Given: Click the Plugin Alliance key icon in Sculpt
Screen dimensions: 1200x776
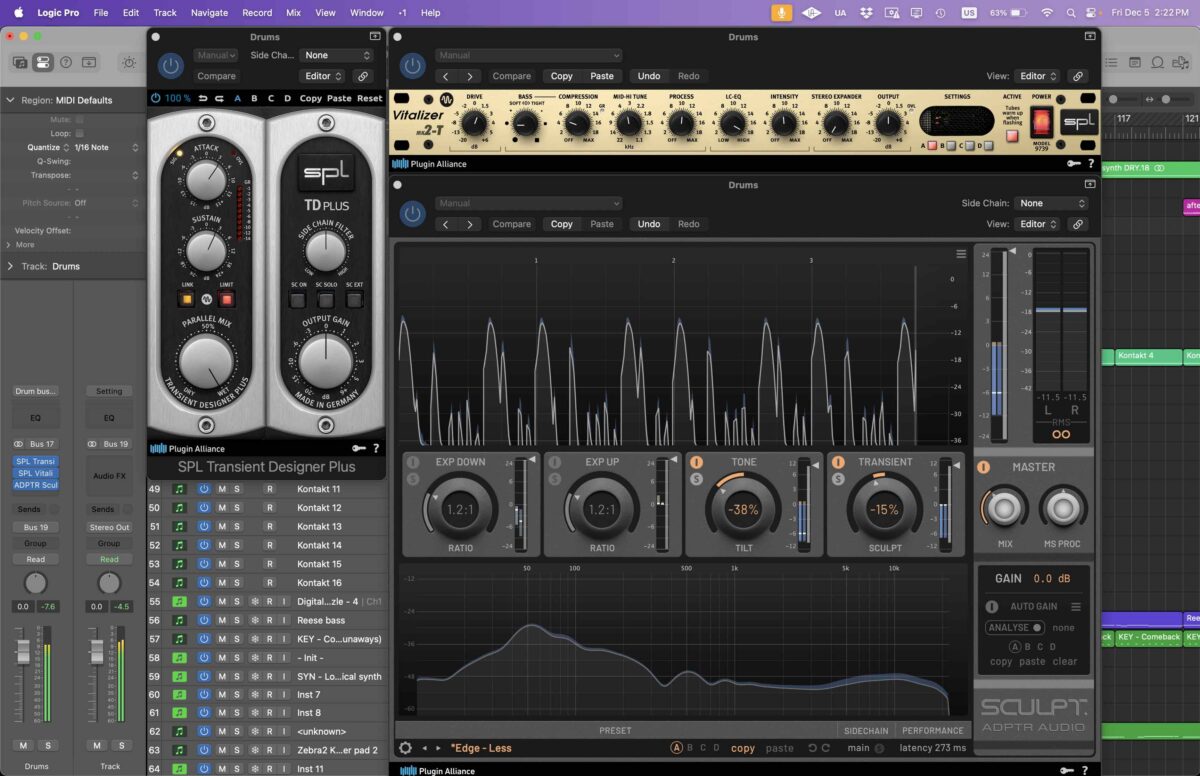Looking at the screenshot, I should click(1068, 771).
